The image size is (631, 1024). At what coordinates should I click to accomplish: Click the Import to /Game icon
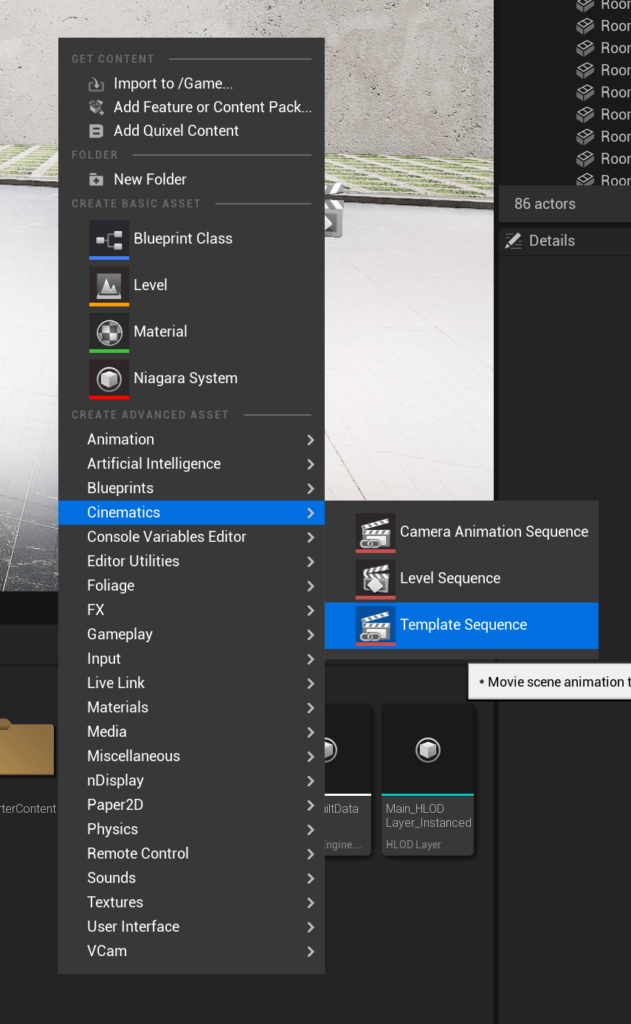tap(96, 84)
